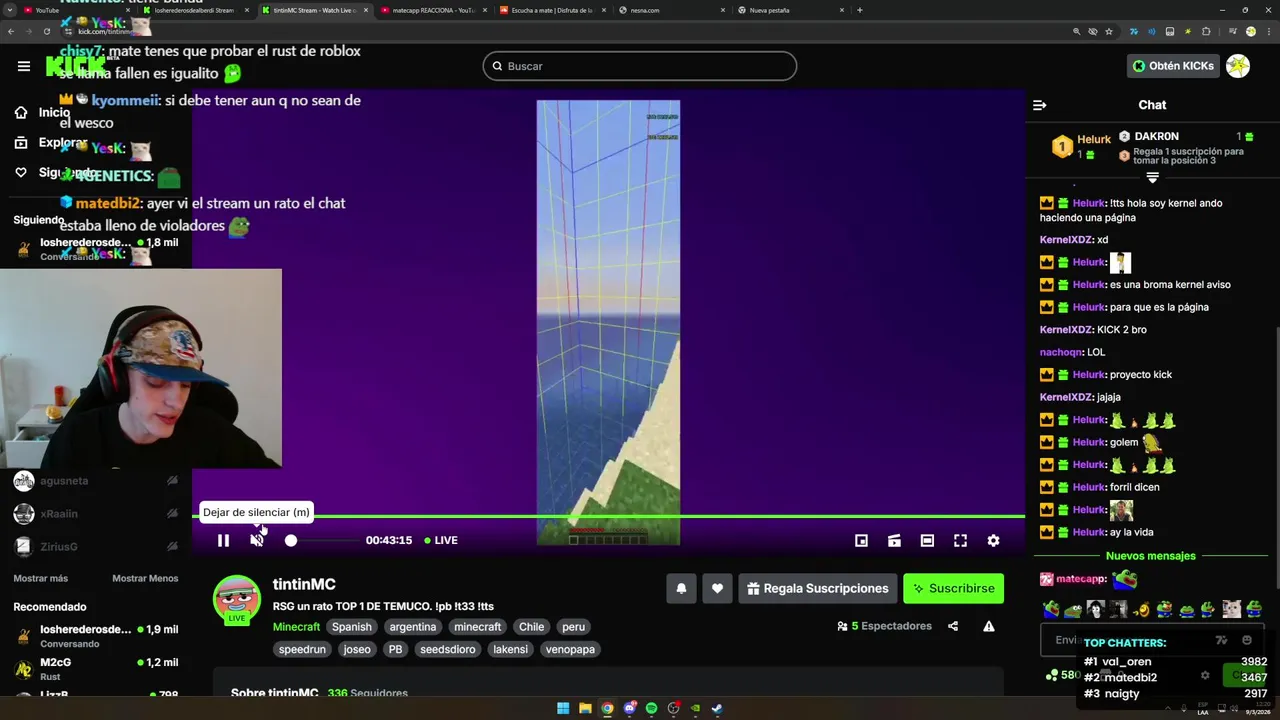Open a new browser tab plus

point(859,10)
